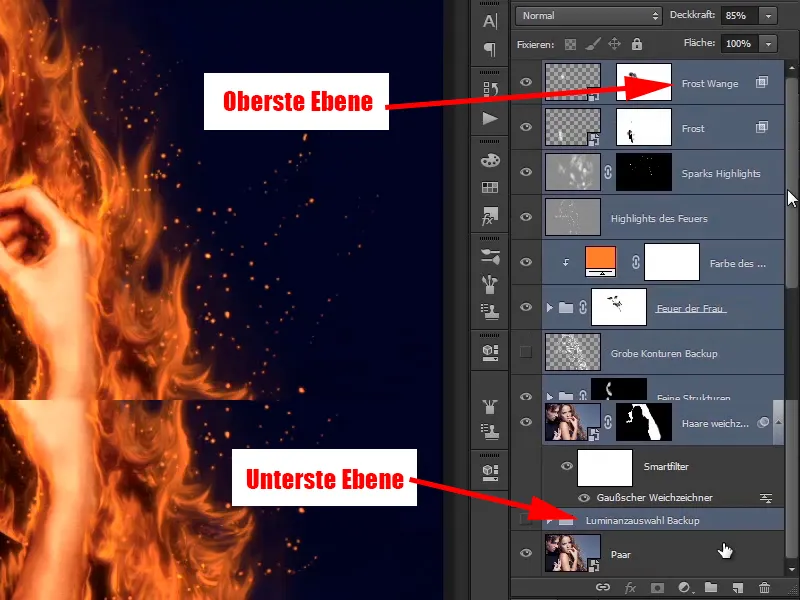Open the Normal blend mode dropdown
This screenshot has width=800, height=600.
tap(589, 16)
